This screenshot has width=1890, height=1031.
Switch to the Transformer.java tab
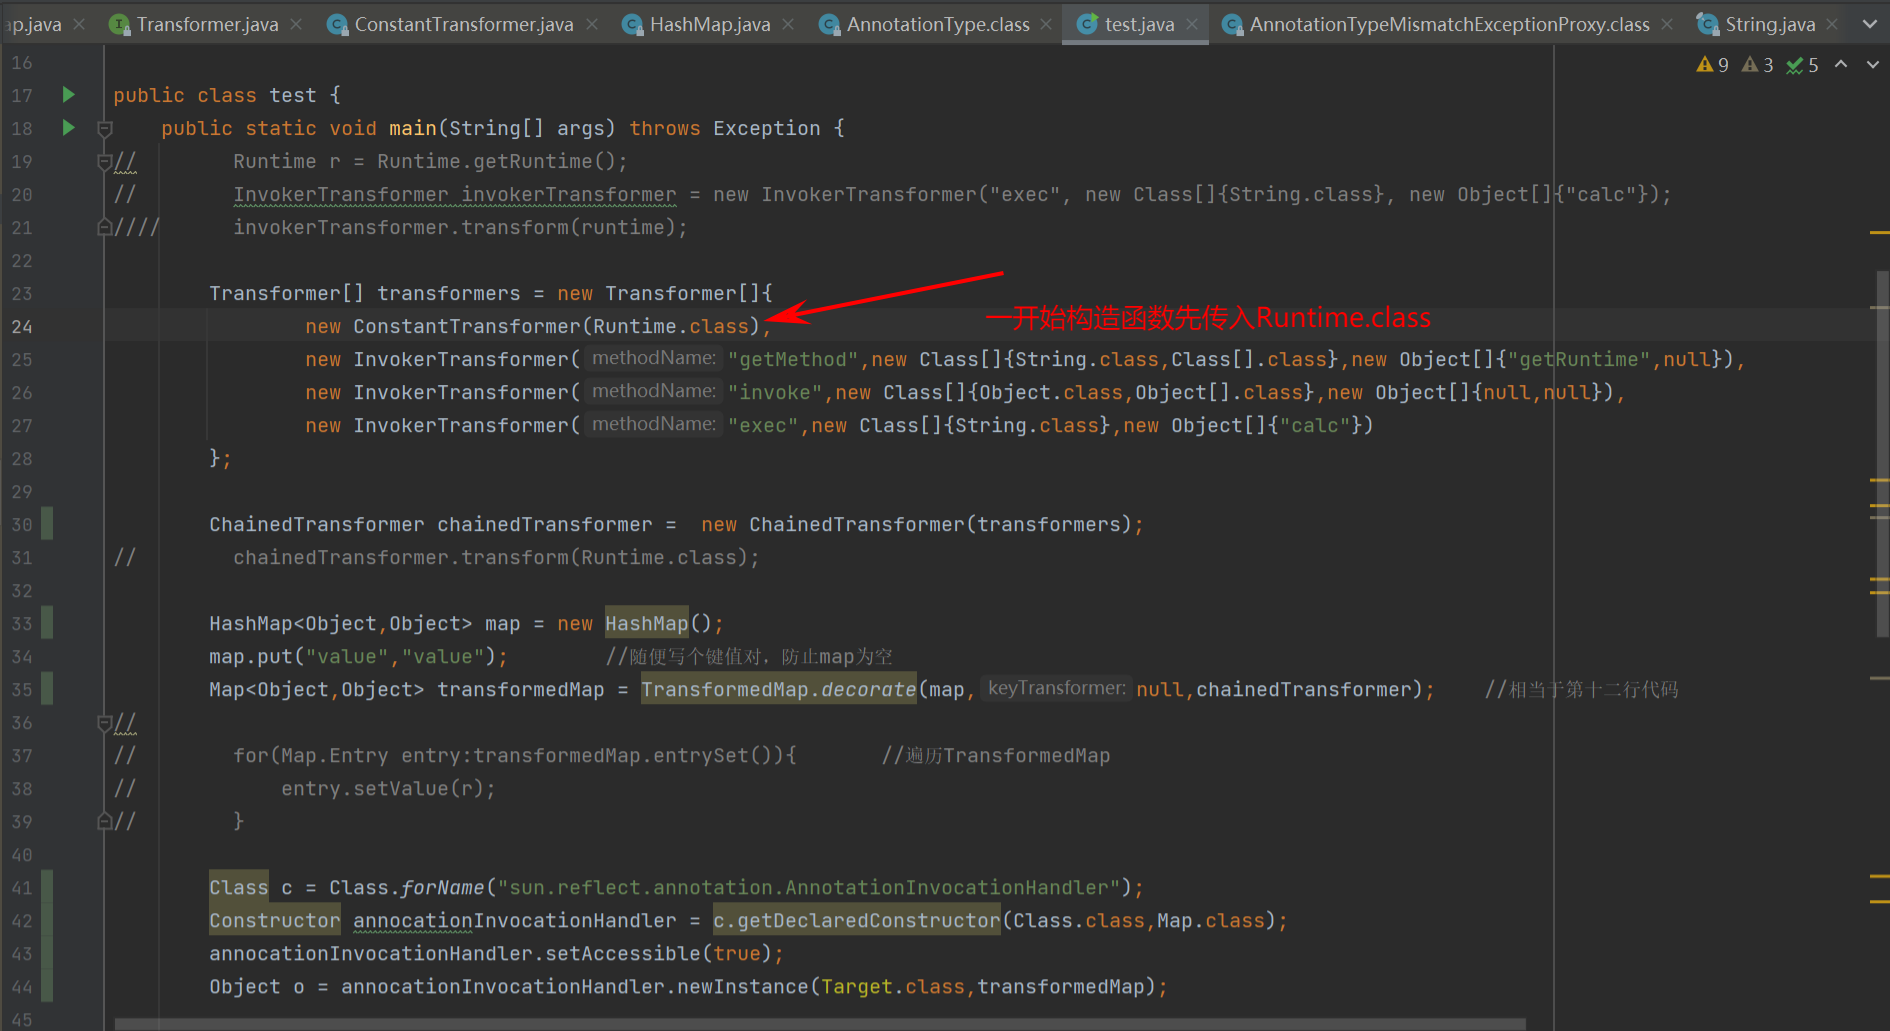(207, 24)
